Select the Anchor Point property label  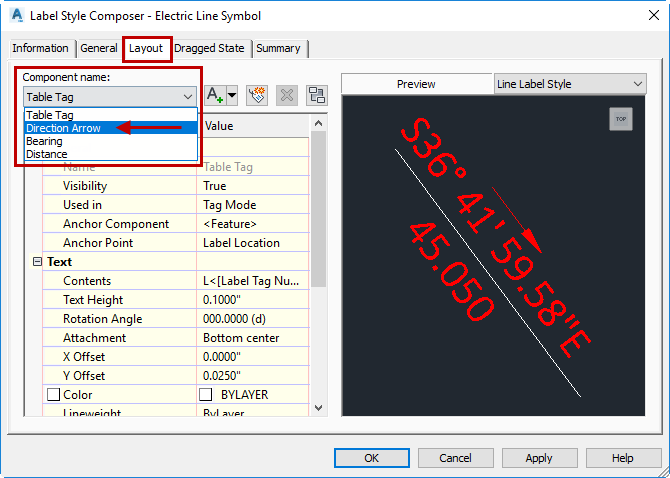pos(98,243)
